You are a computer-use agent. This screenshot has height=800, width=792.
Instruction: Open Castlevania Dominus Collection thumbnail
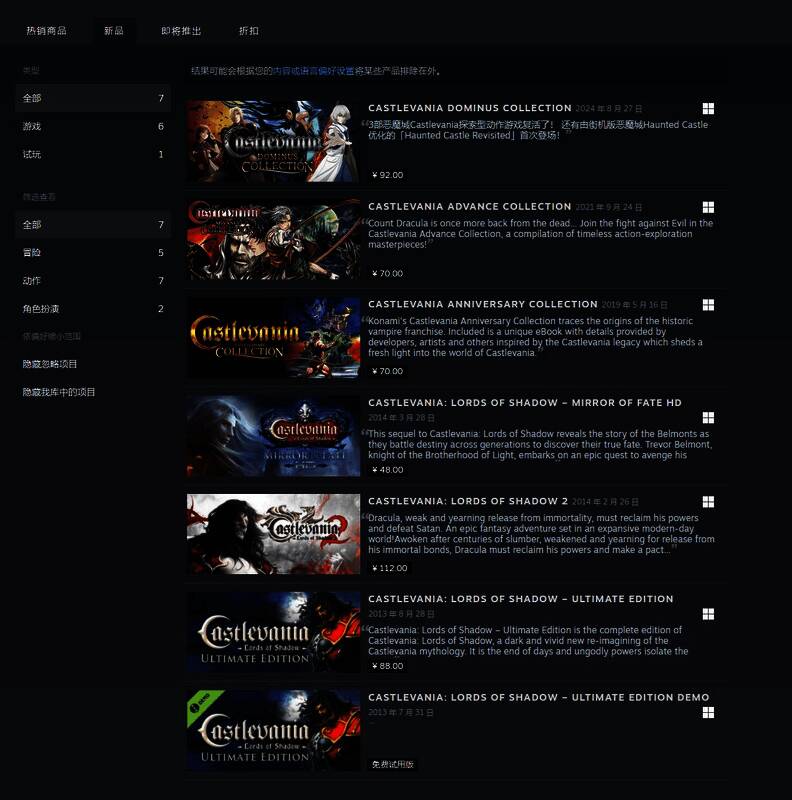pyautogui.click(x=273, y=141)
